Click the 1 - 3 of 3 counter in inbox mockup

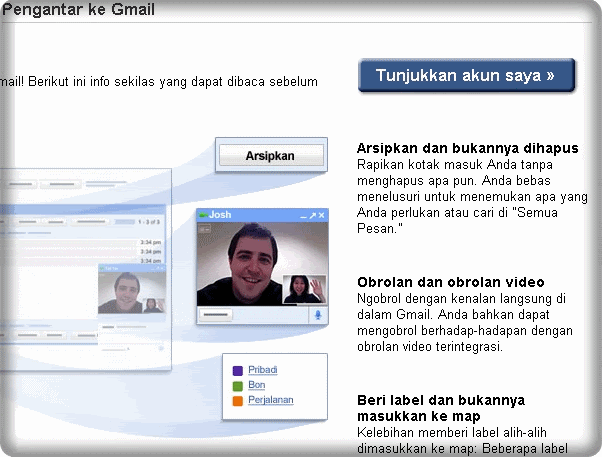(x=149, y=222)
